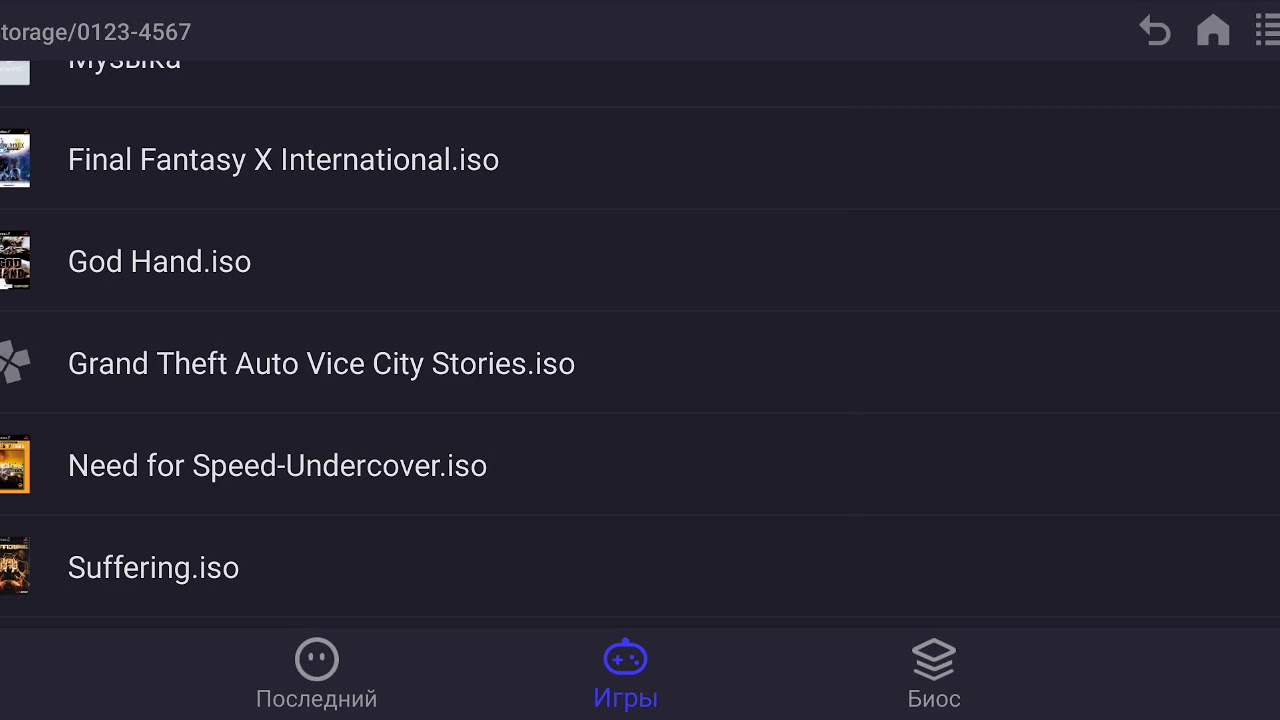
Task: Tap the gamepad Игры icon
Action: [625, 658]
